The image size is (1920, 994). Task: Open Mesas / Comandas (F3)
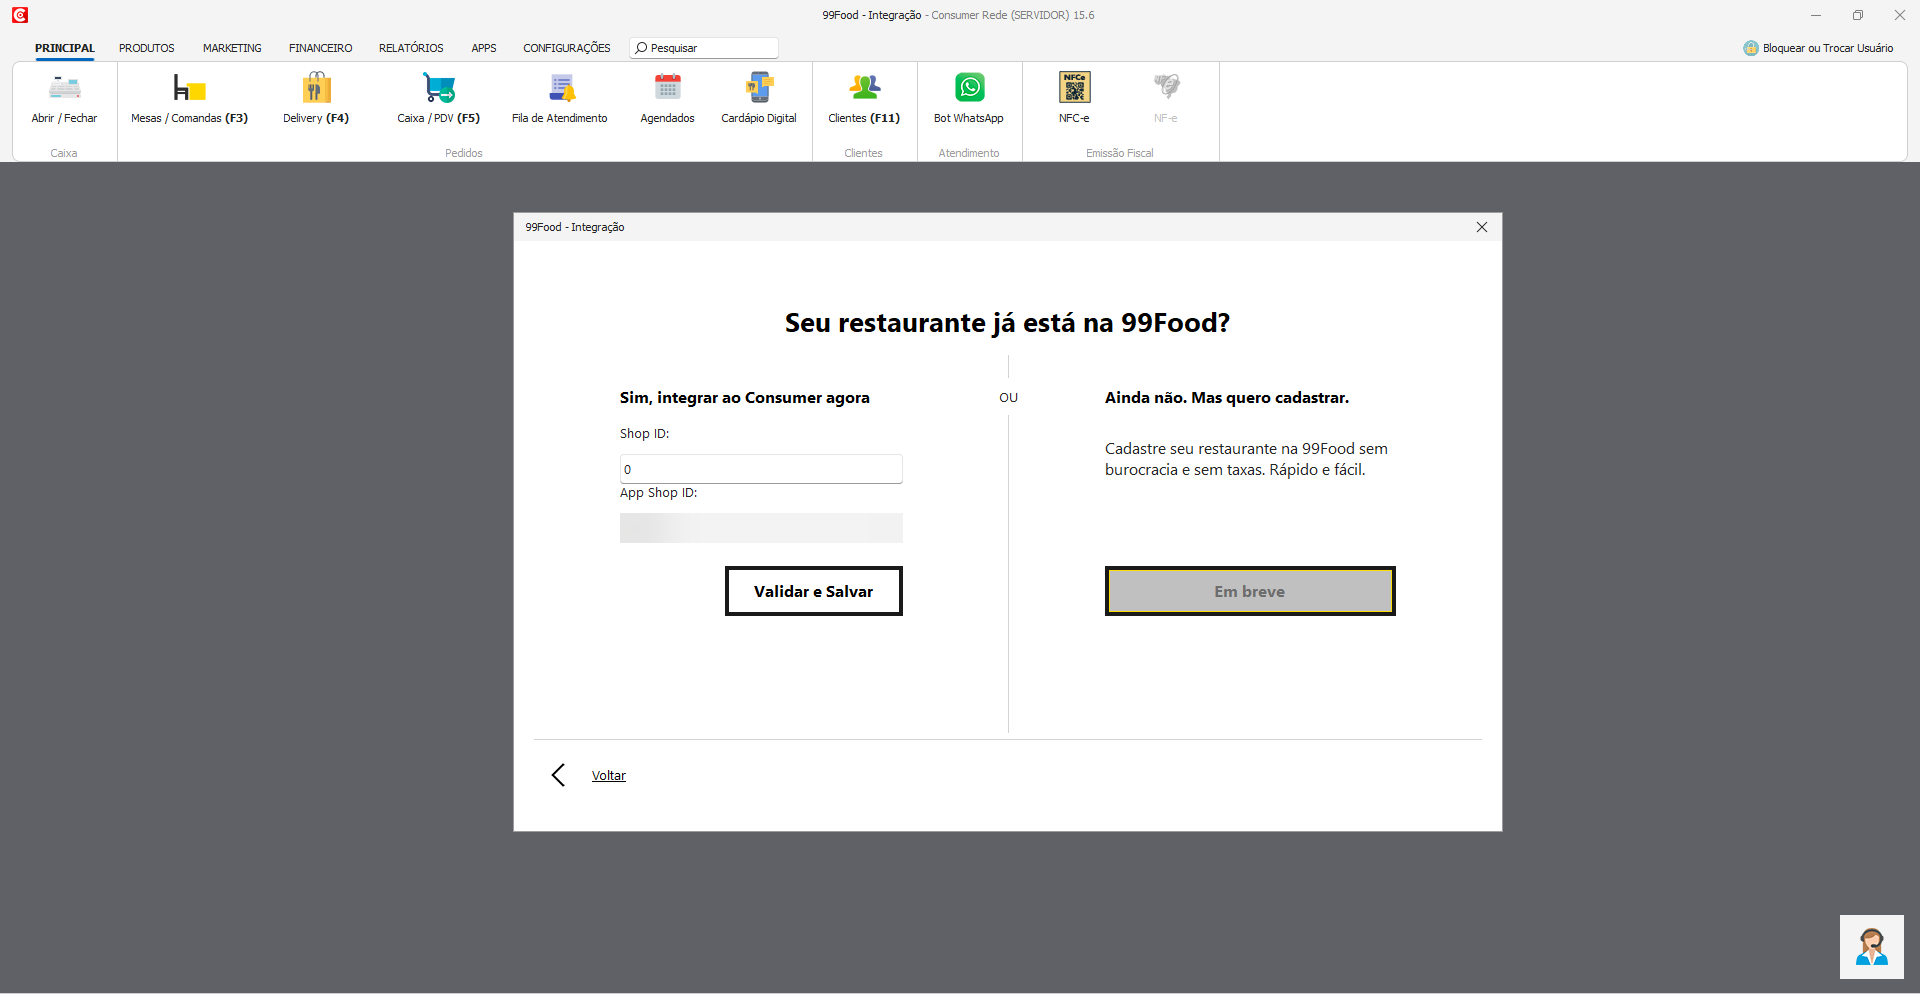pos(189,90)
